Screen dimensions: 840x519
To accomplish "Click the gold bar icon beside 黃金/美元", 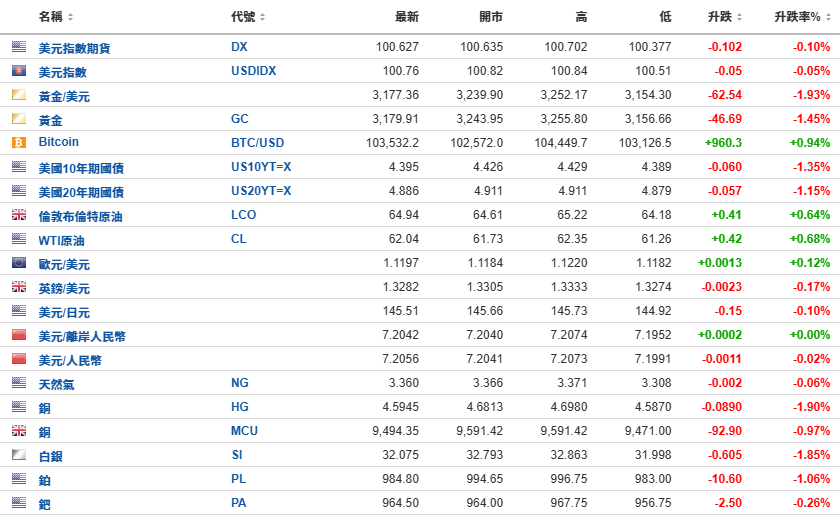I will tap(19, 95).
